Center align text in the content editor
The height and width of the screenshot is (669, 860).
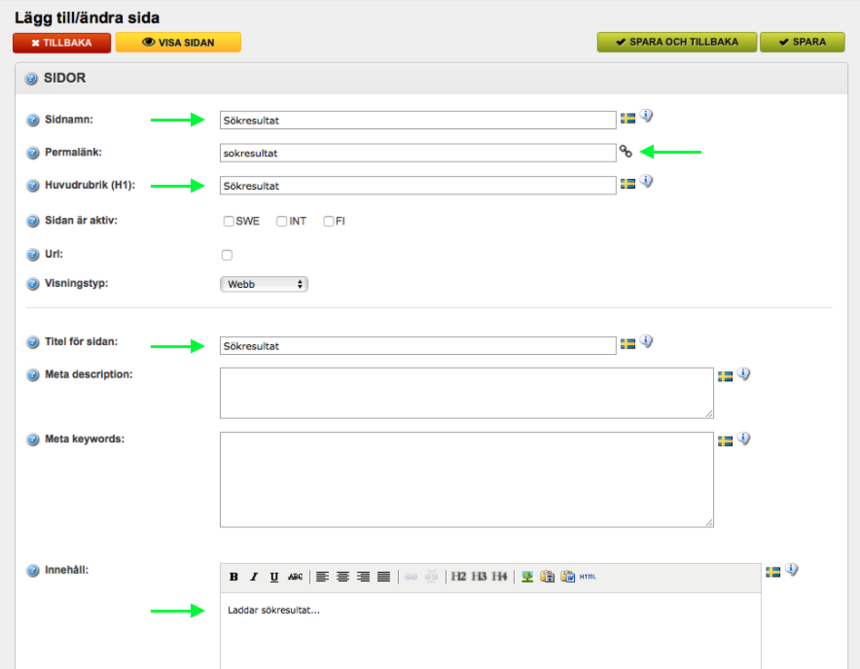(343, 577)
